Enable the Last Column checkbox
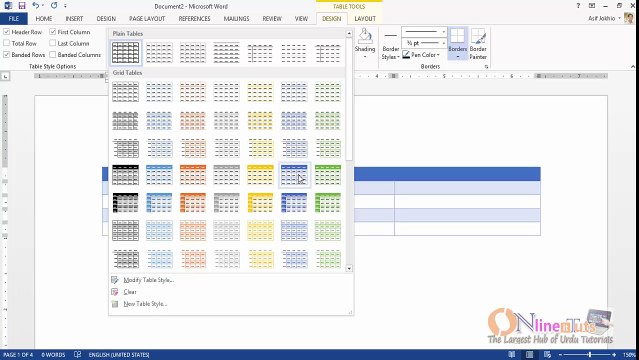The height and width of the screenshot is (360, 639). (53, 43)
